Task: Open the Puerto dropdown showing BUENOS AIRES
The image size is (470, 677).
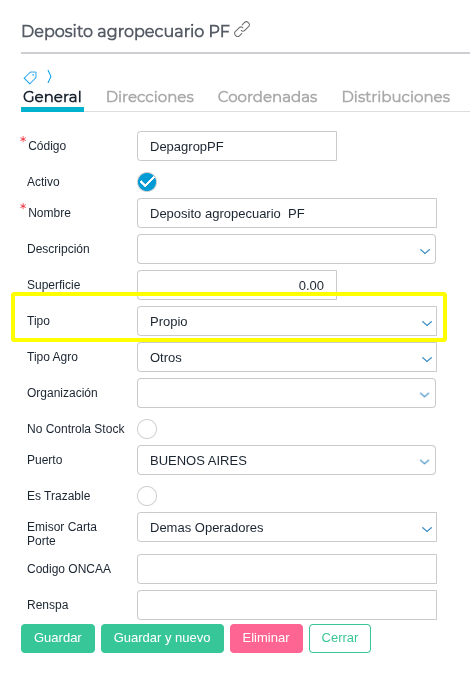Action: pos(287,460)
